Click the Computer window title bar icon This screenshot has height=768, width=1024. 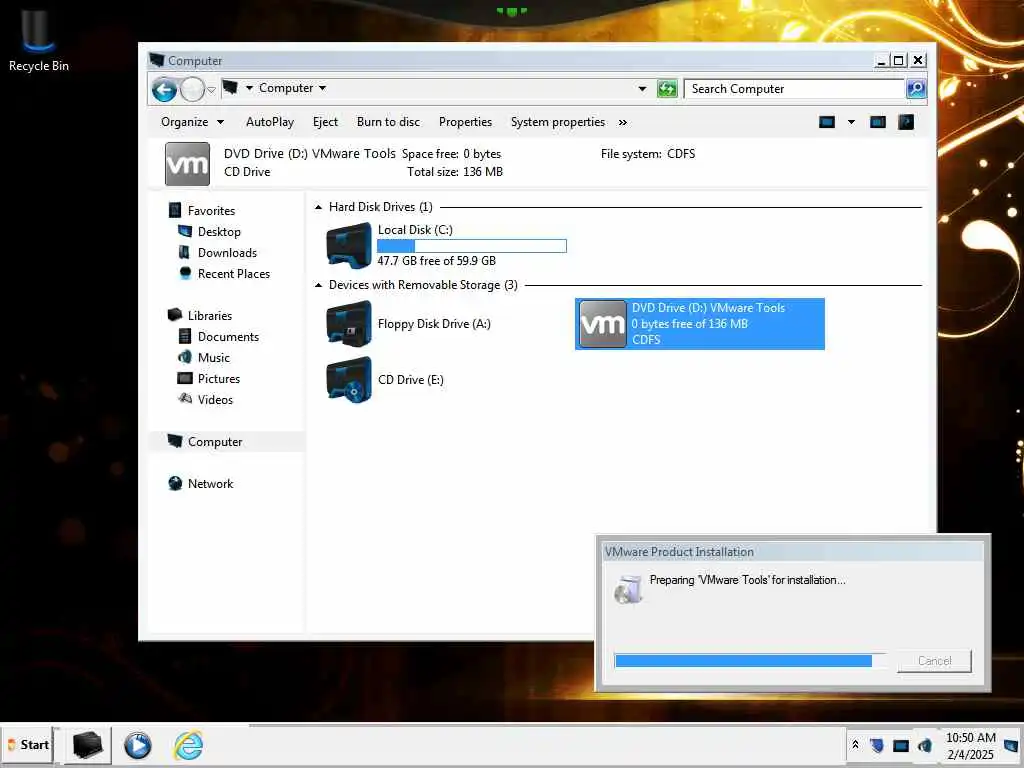[x=157, y=60]
